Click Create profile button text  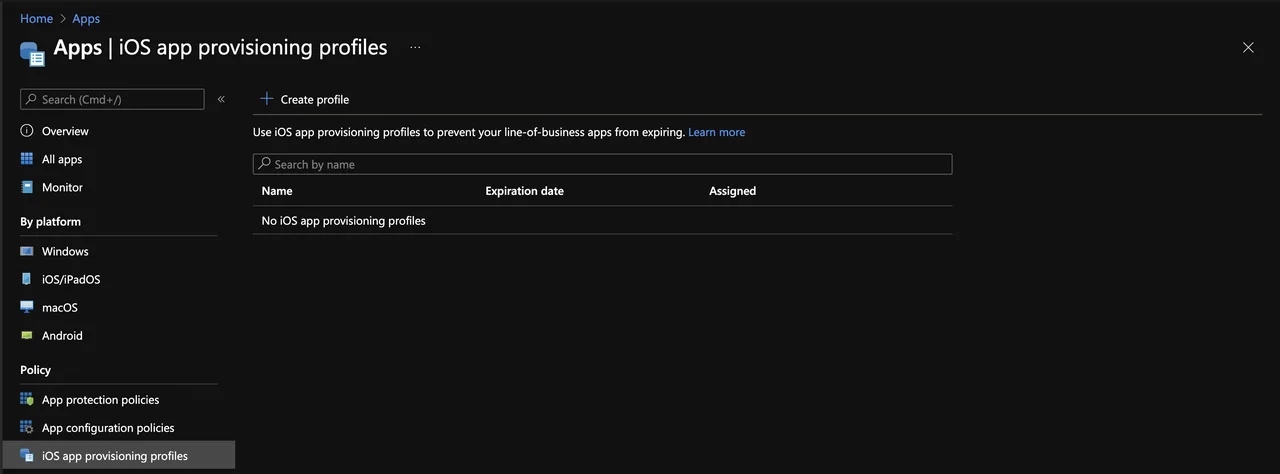pos(315,99)
